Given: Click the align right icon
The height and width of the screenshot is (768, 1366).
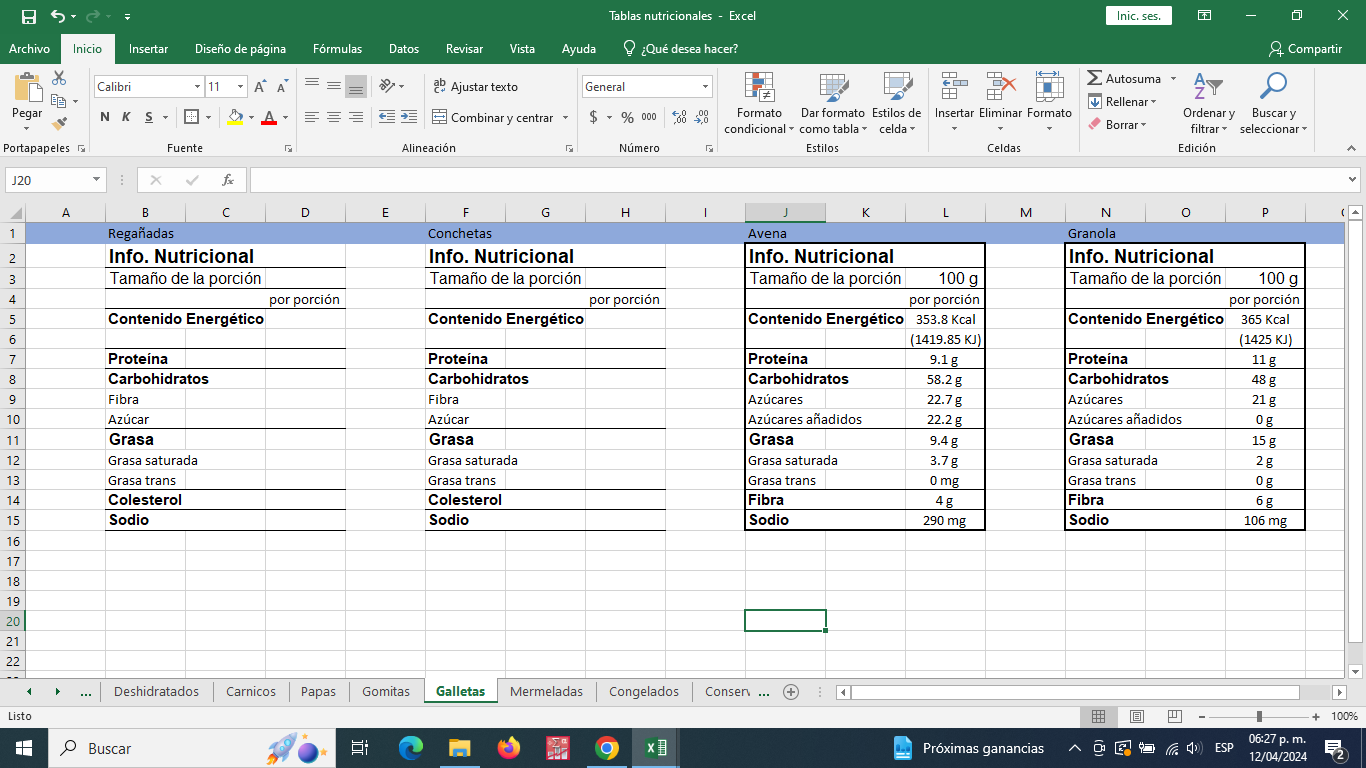Looking at the screenshot, I should (x=356, y=117).
